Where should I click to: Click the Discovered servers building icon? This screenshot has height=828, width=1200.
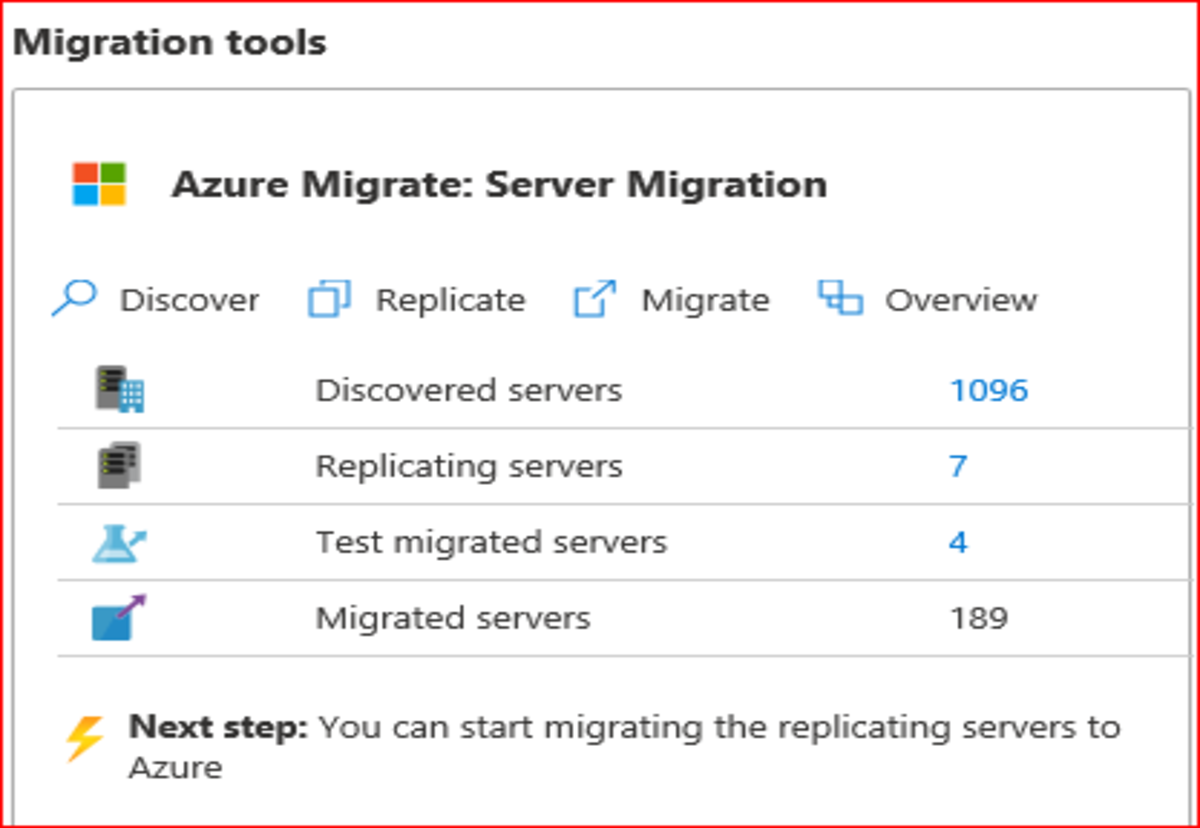point(120,389)
